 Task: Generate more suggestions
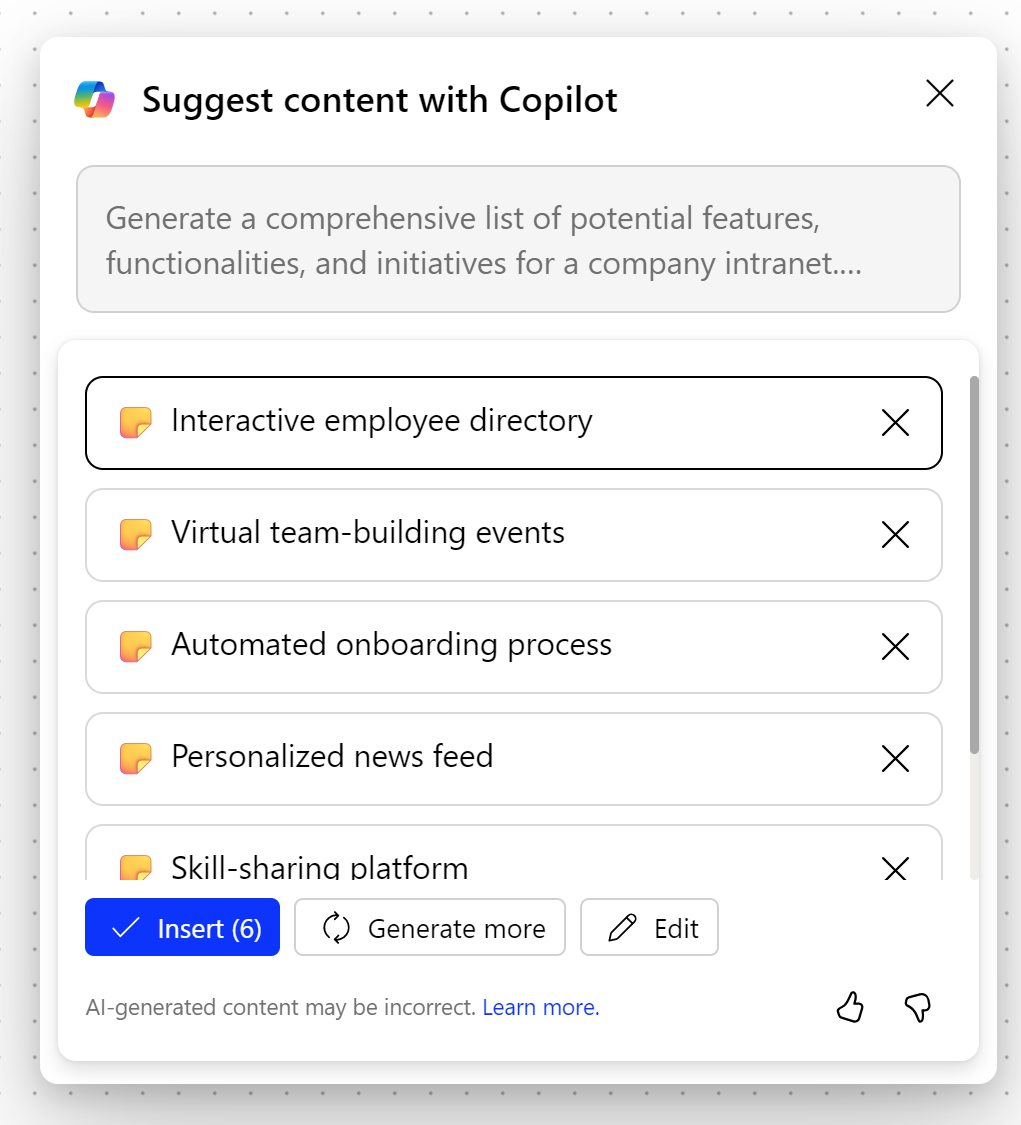pos(430,927)
